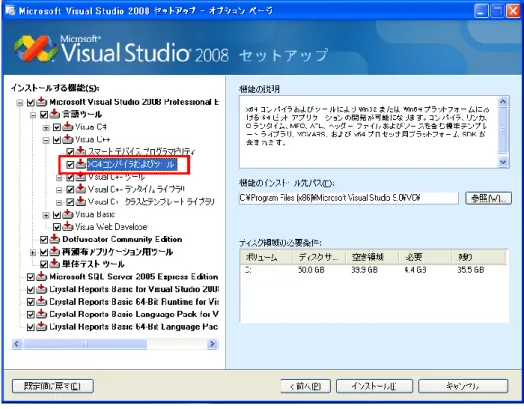Select the C: volume row

374,270
